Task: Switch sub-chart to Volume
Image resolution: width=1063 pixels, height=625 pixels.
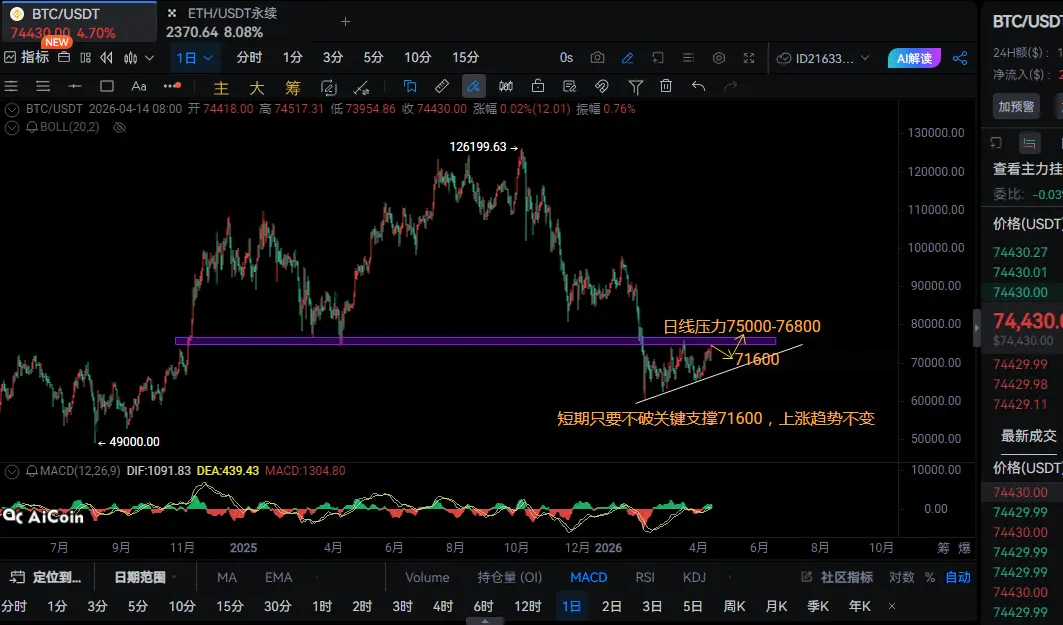Action: pyautogui.click(x=427, y=578)
